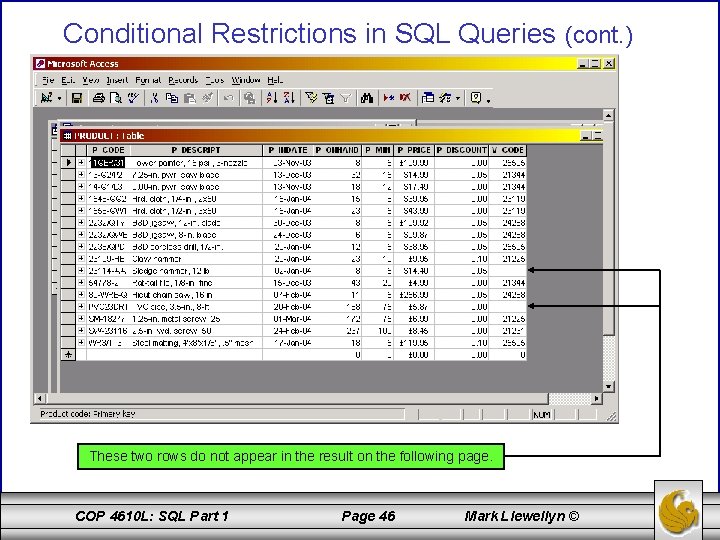
Task: Open the toolbar options arrow after Help
Action: click(488, 100)
